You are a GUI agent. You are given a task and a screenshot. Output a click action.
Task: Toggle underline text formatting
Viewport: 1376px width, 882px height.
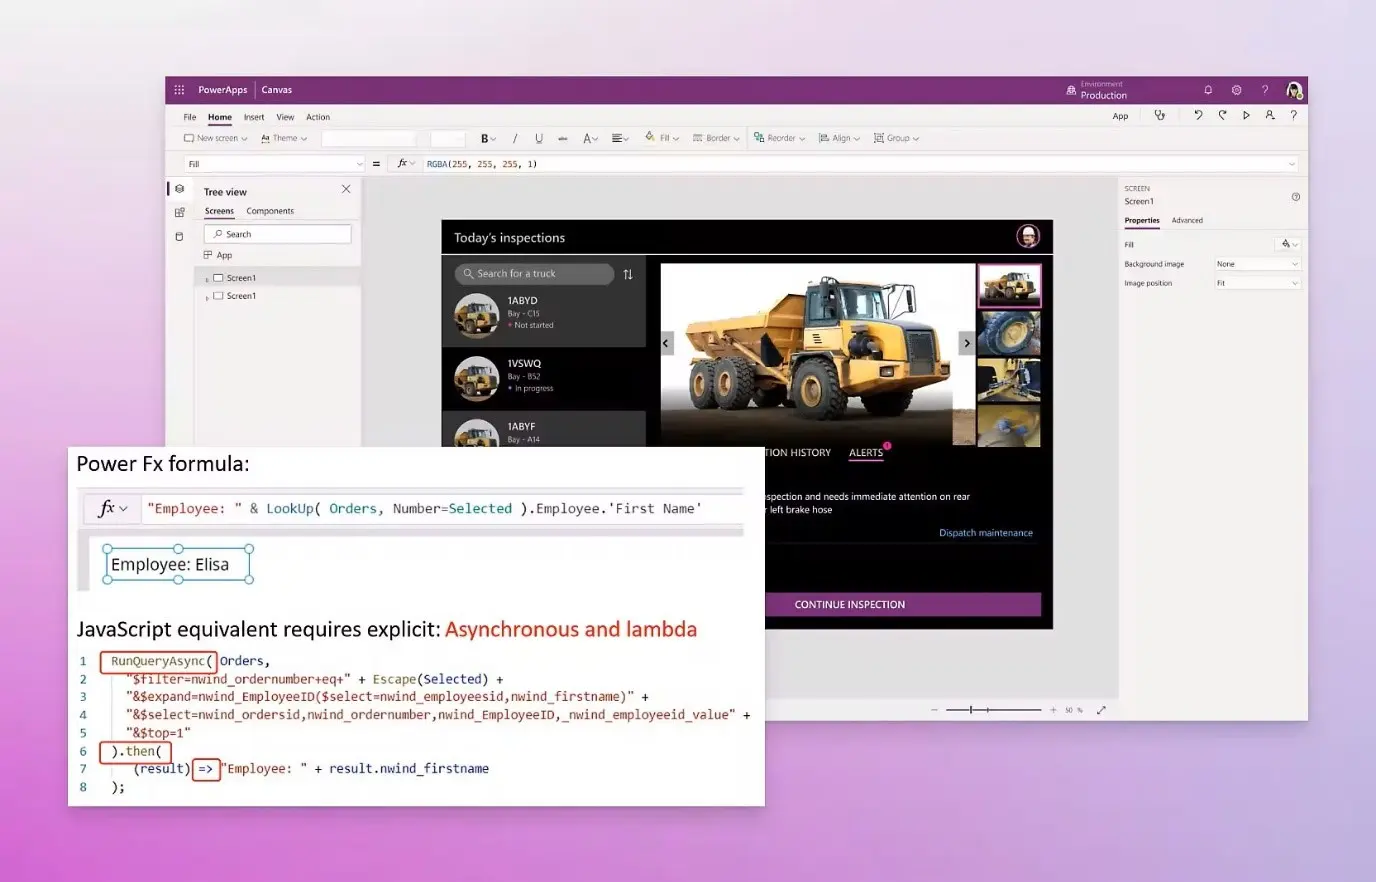(539, 139)
